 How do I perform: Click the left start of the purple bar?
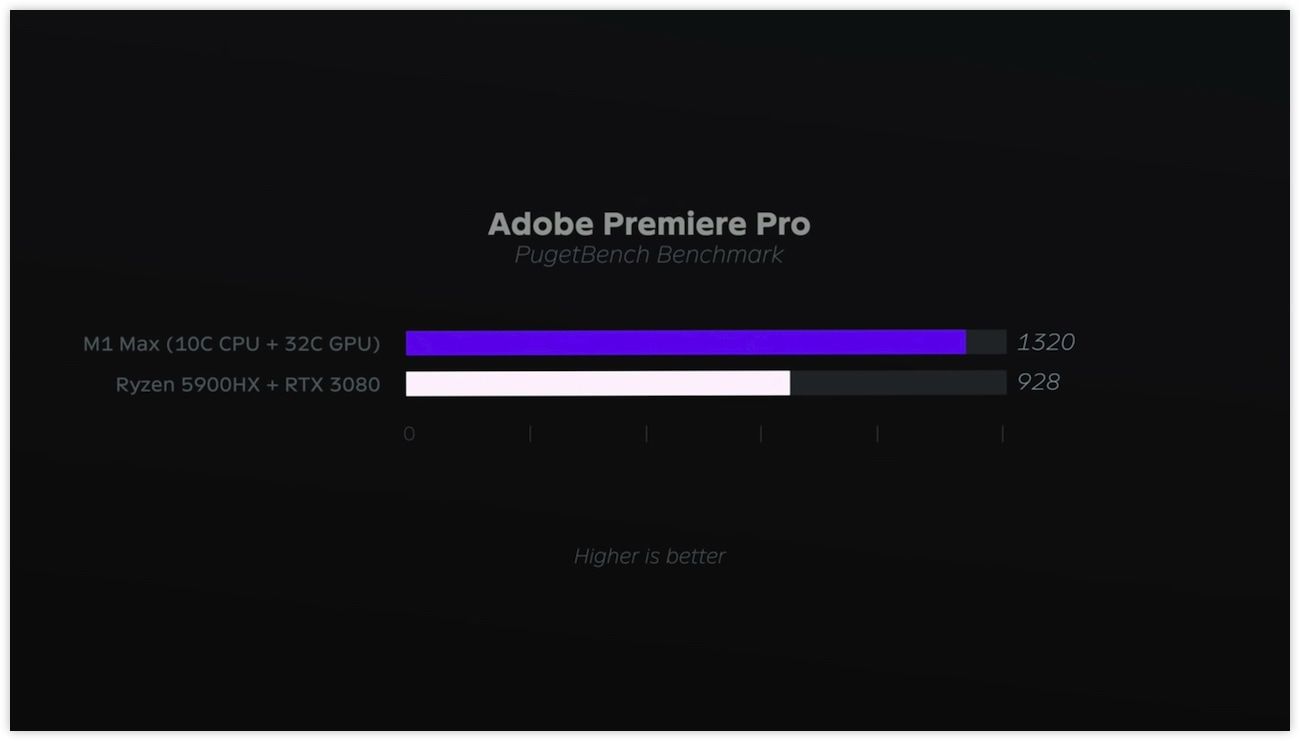(410, 342)
